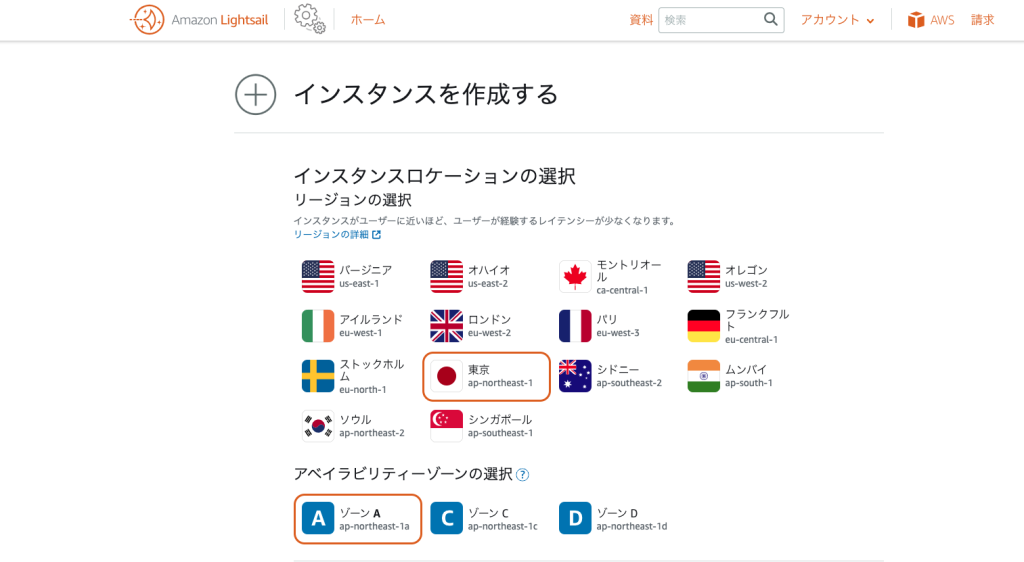Choose Zone D ap-northeast-1d
The image size is (1024, 562).
[614, 518]
